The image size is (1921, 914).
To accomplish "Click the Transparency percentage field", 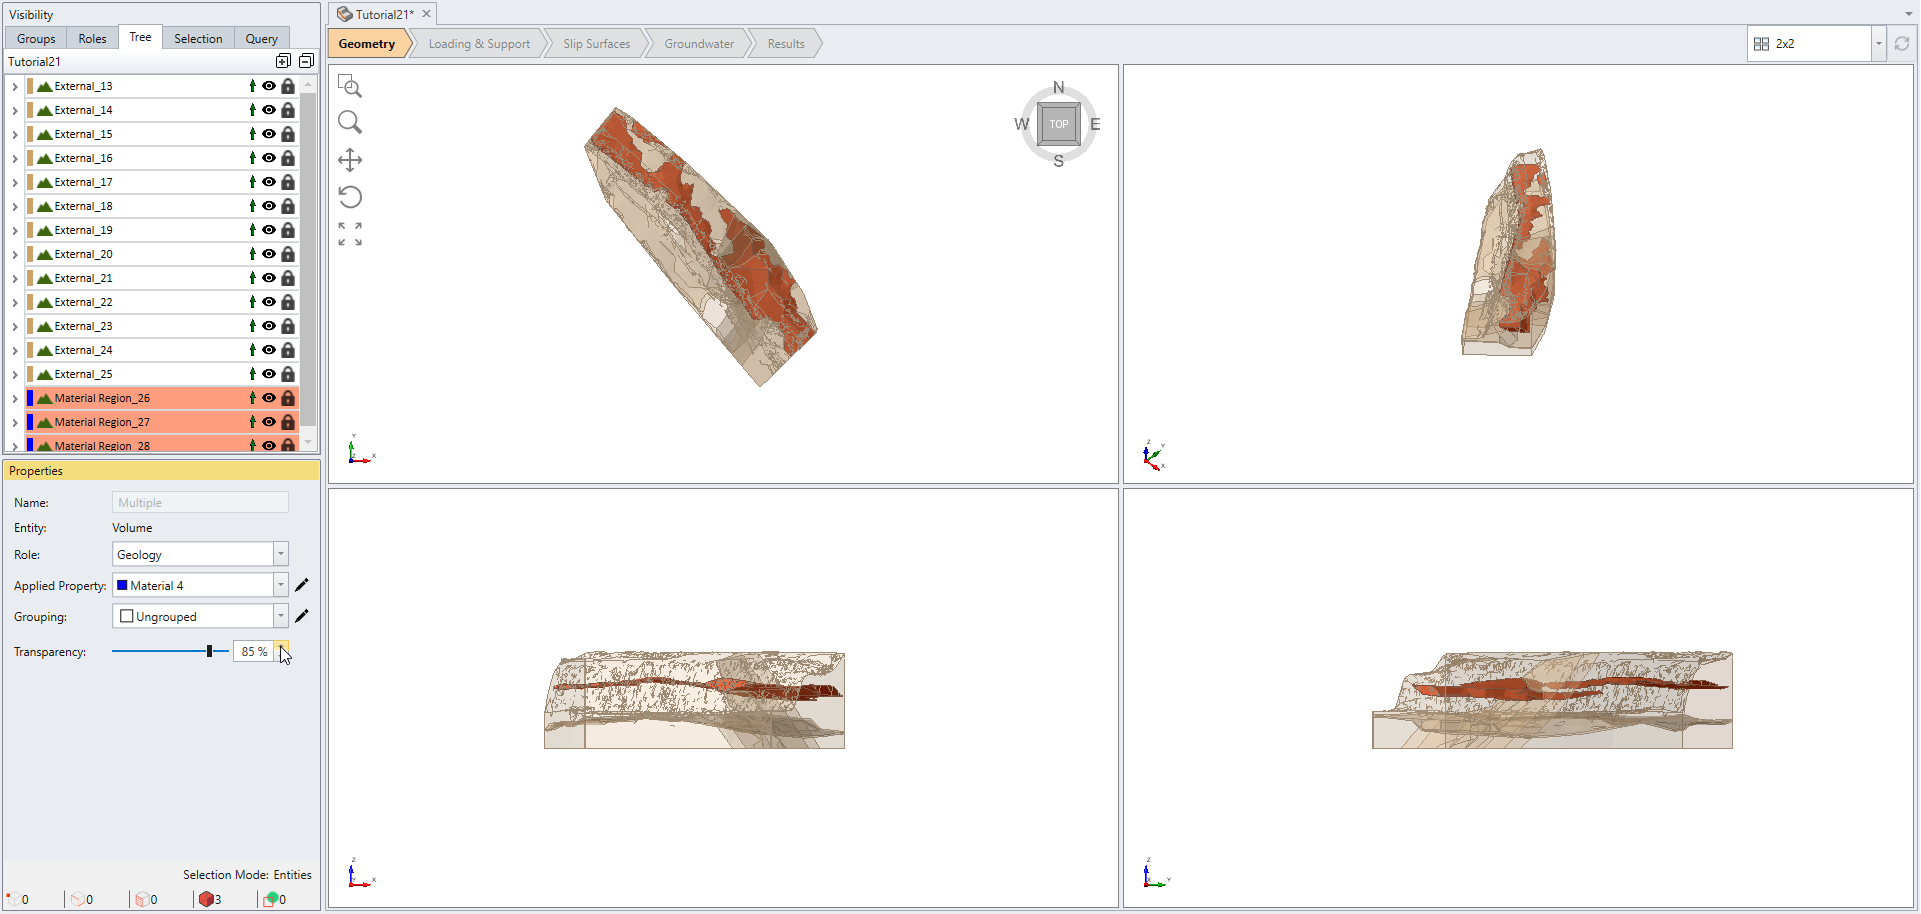I will 251,651.
